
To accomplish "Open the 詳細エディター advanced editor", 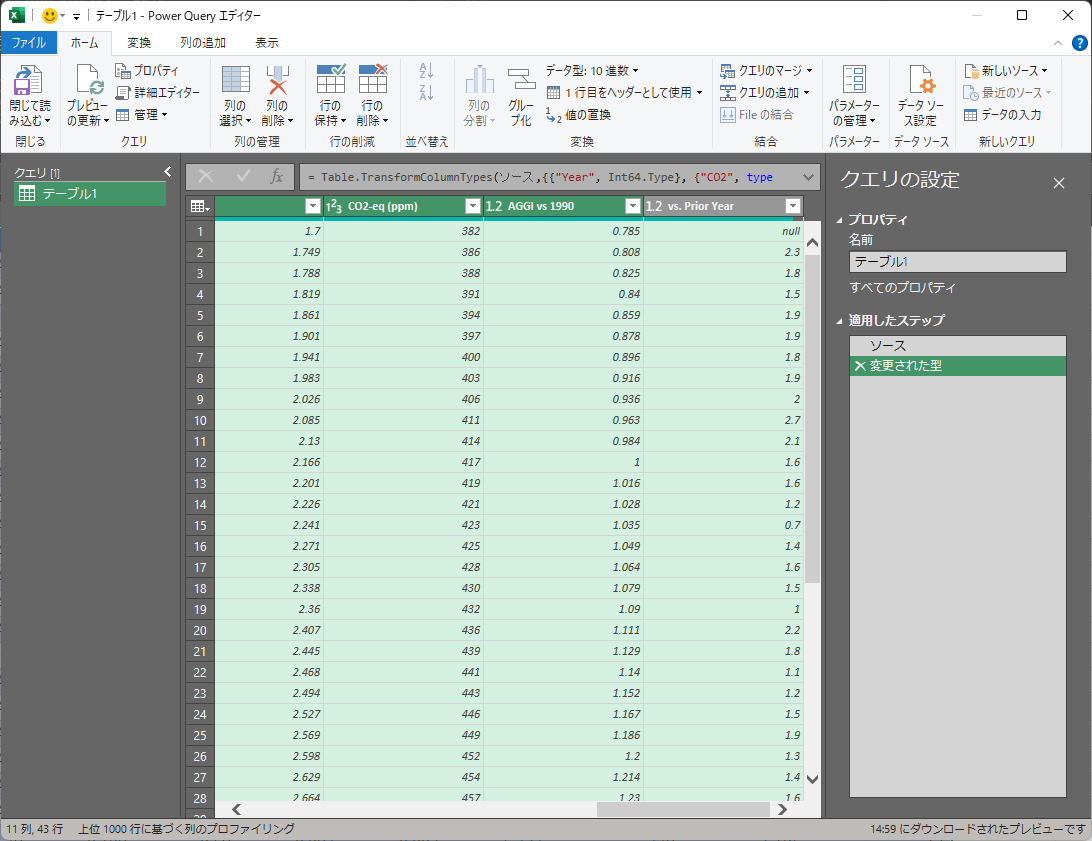I will click(x=157, y=93).
